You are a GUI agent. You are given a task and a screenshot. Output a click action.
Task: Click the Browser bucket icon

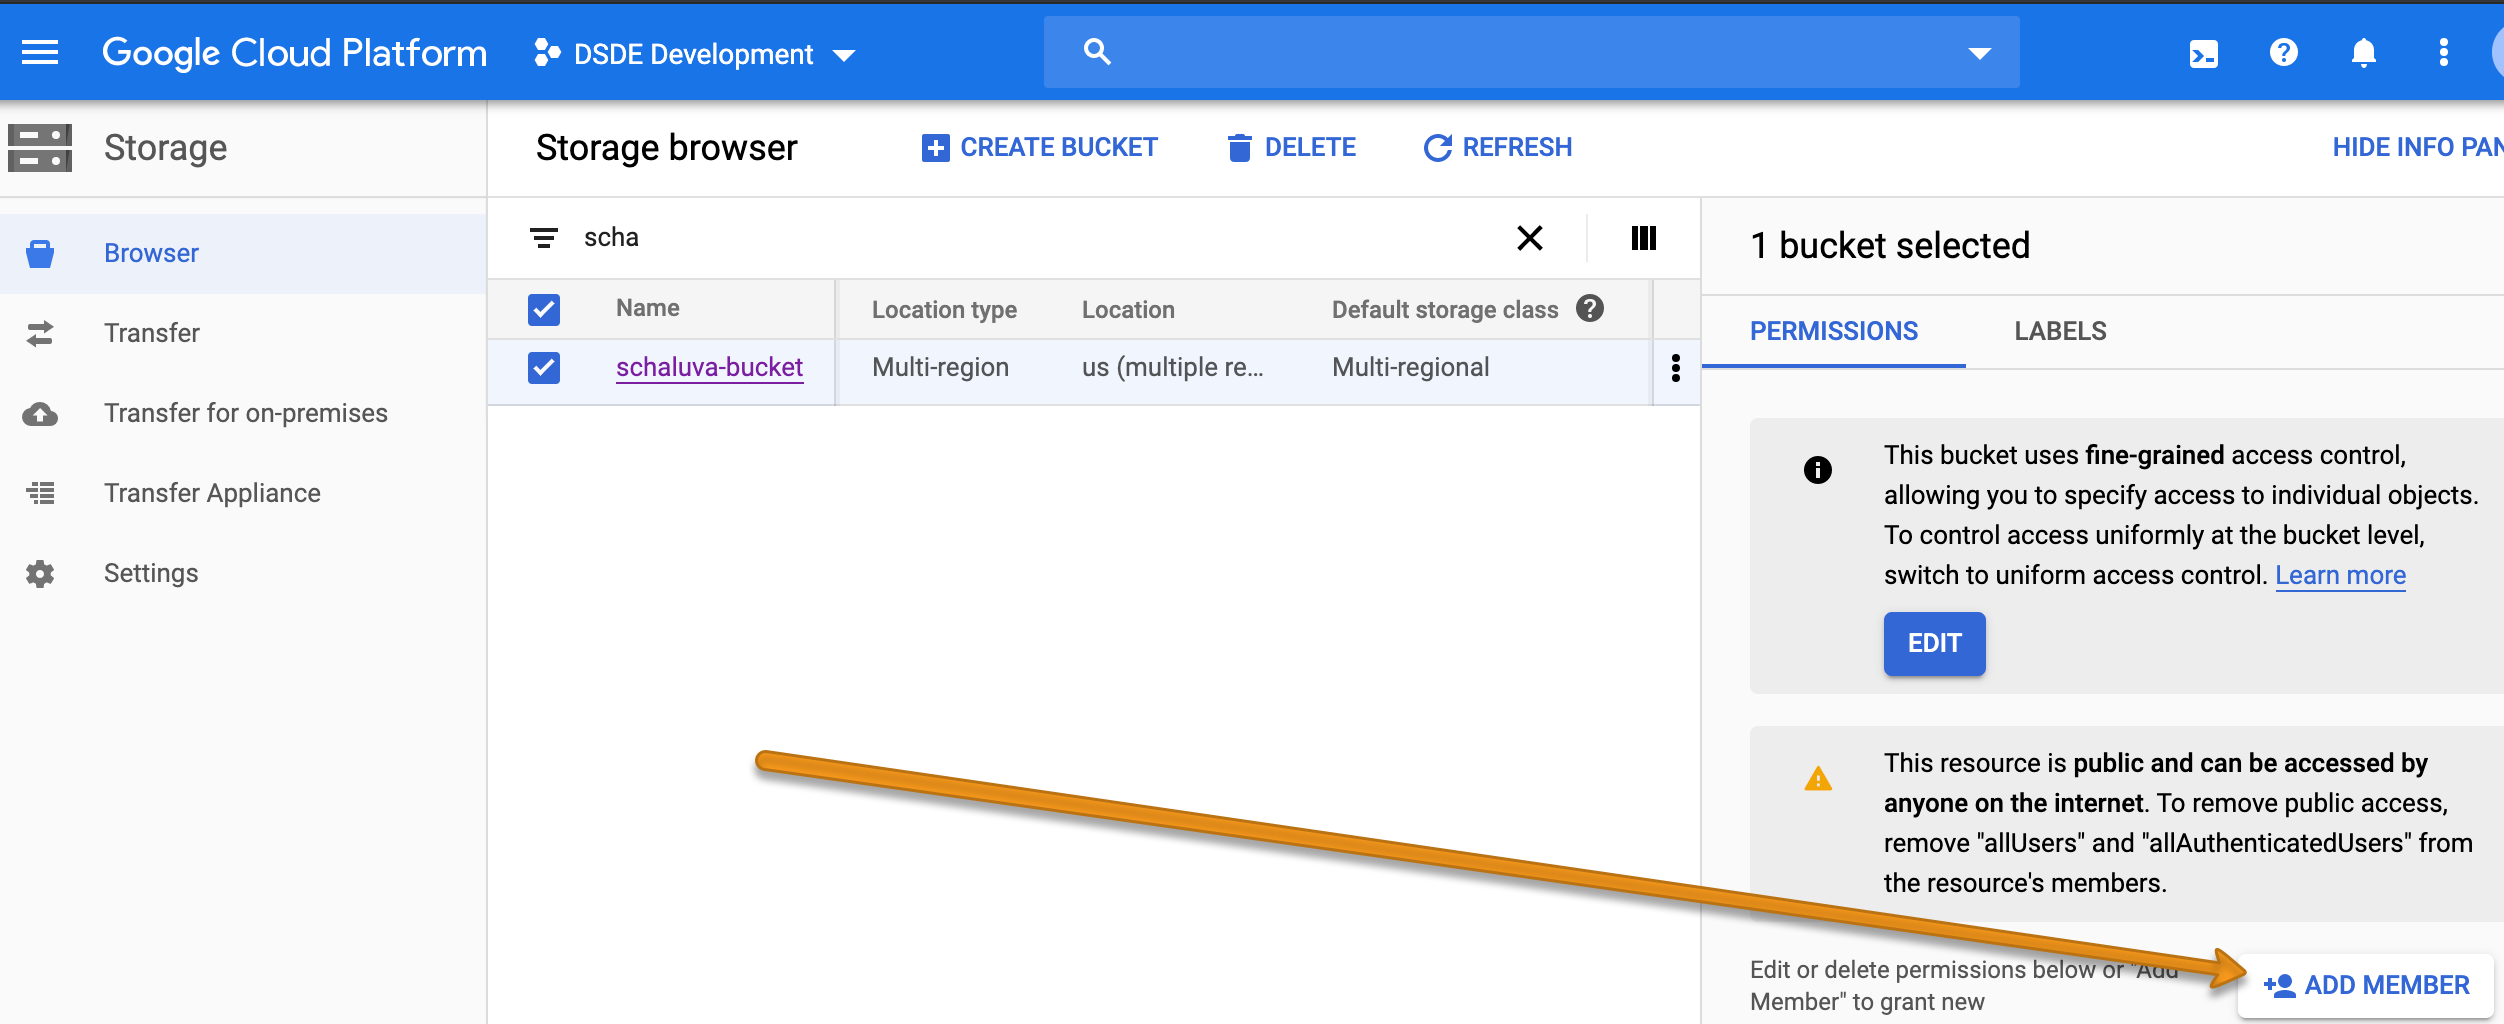point(40,253)
